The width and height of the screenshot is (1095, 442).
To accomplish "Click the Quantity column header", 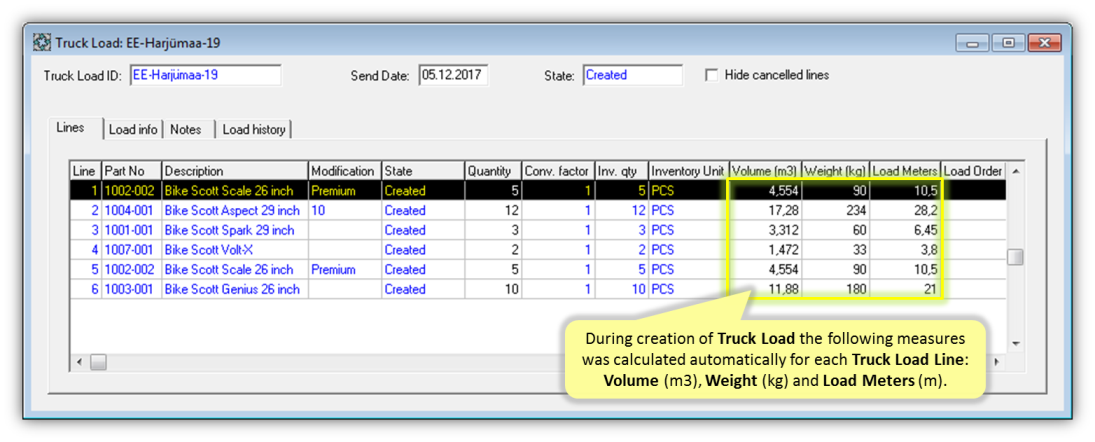I will [x=494, y=171].
